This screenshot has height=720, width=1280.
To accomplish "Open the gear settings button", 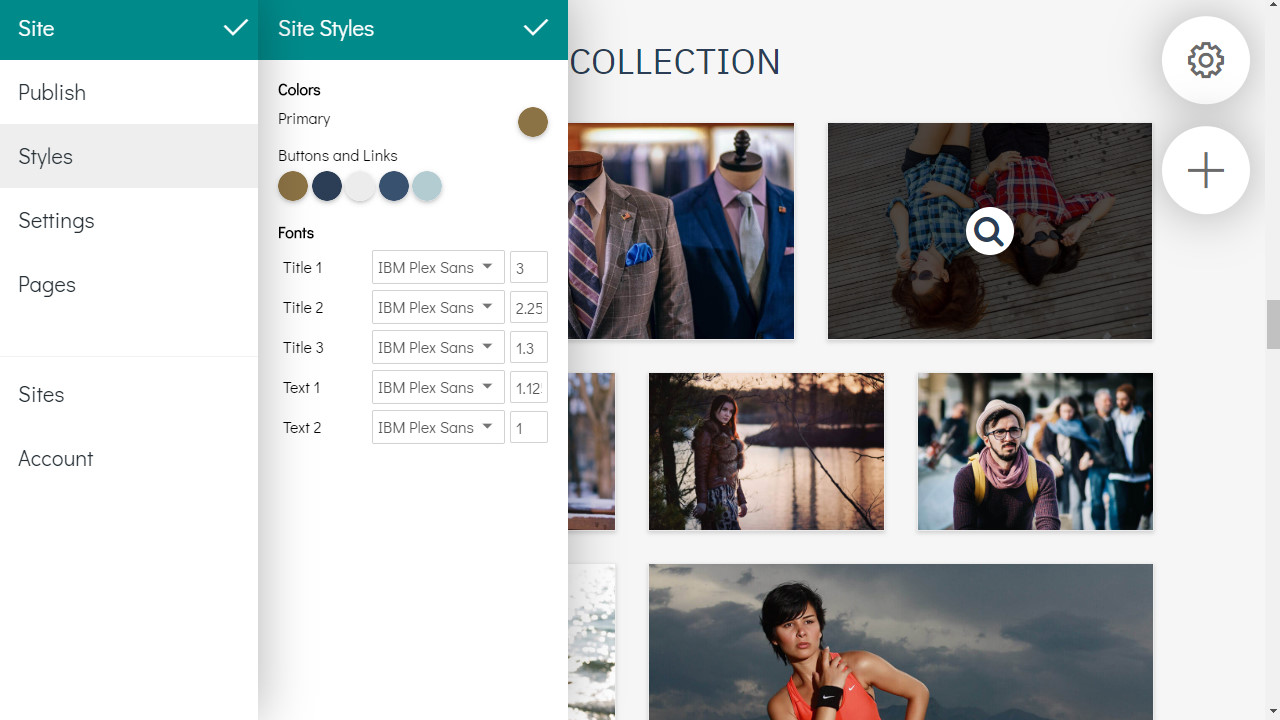I will pyautogui.click(x=1205, y=60).
